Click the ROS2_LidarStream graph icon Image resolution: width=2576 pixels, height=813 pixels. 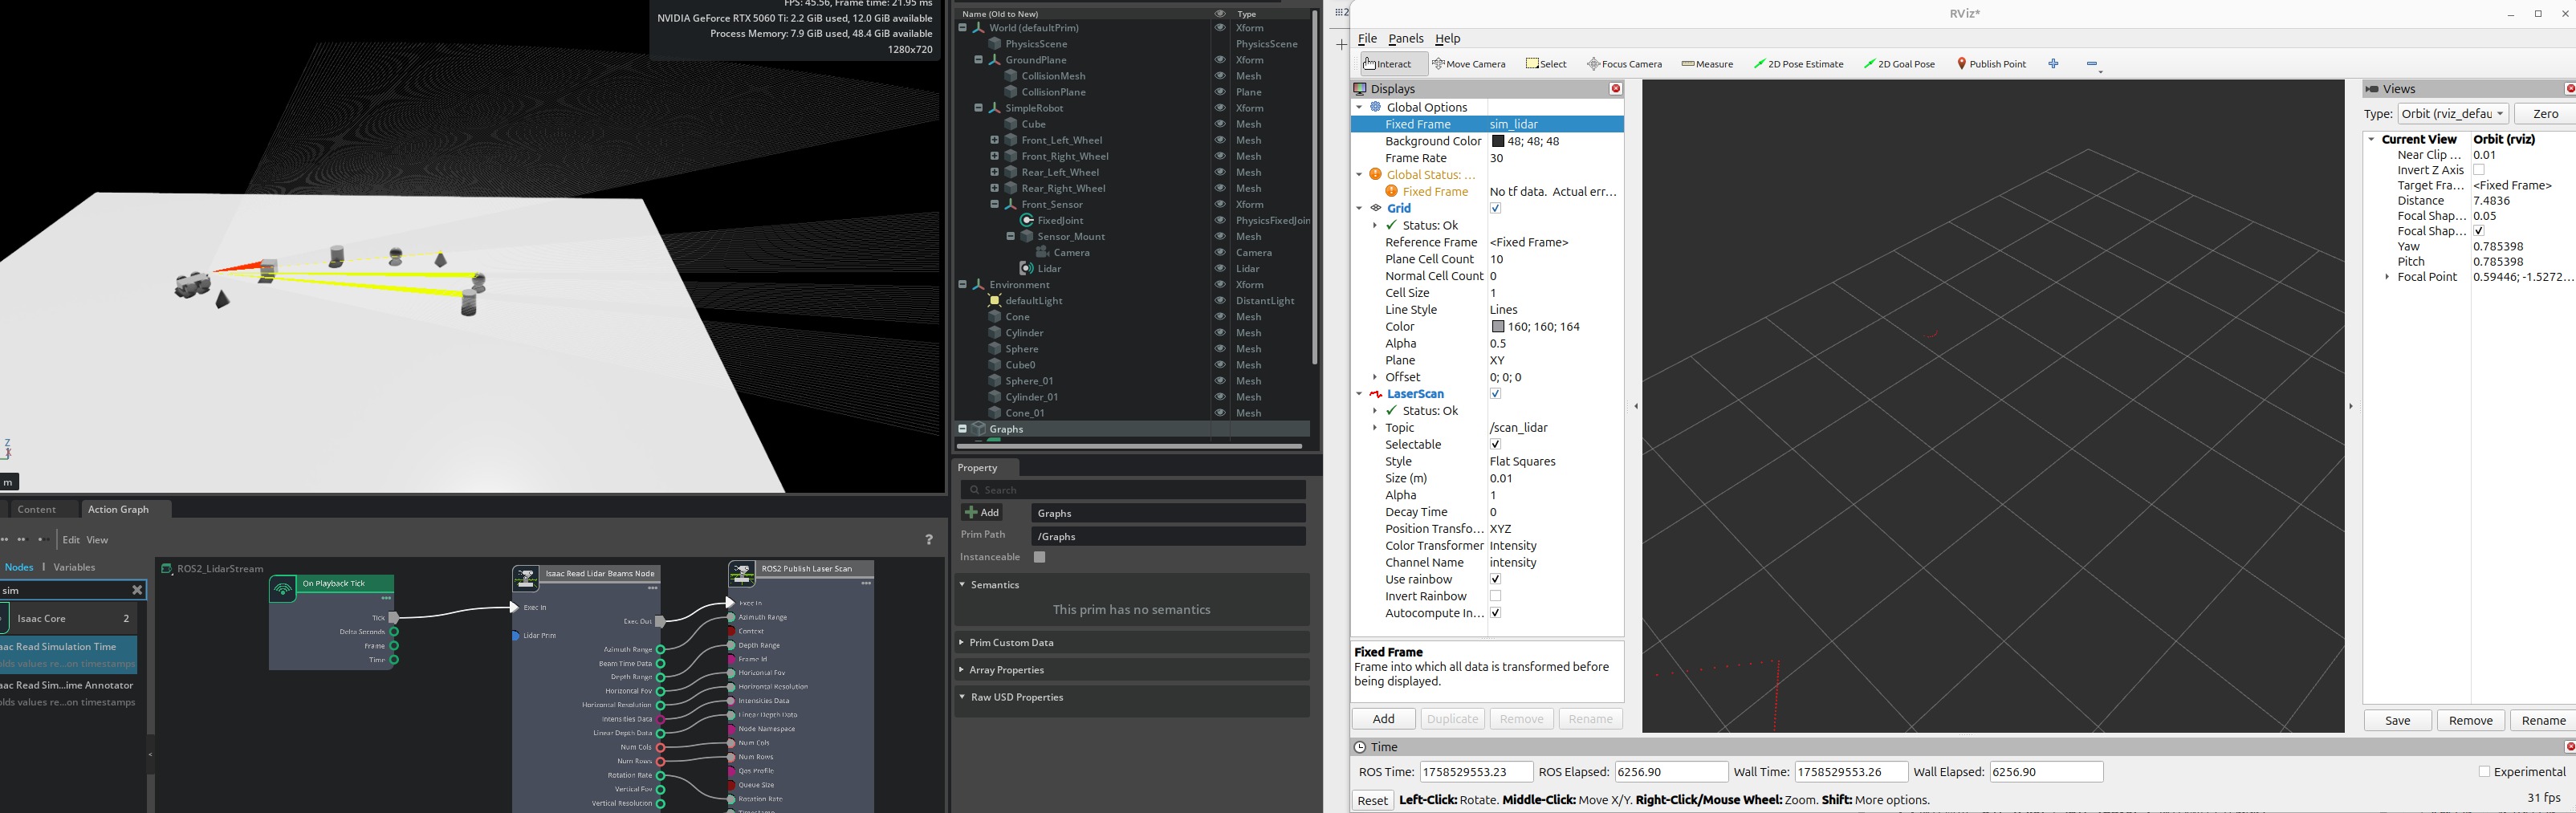pyautogui.click(x=167, y=568)
